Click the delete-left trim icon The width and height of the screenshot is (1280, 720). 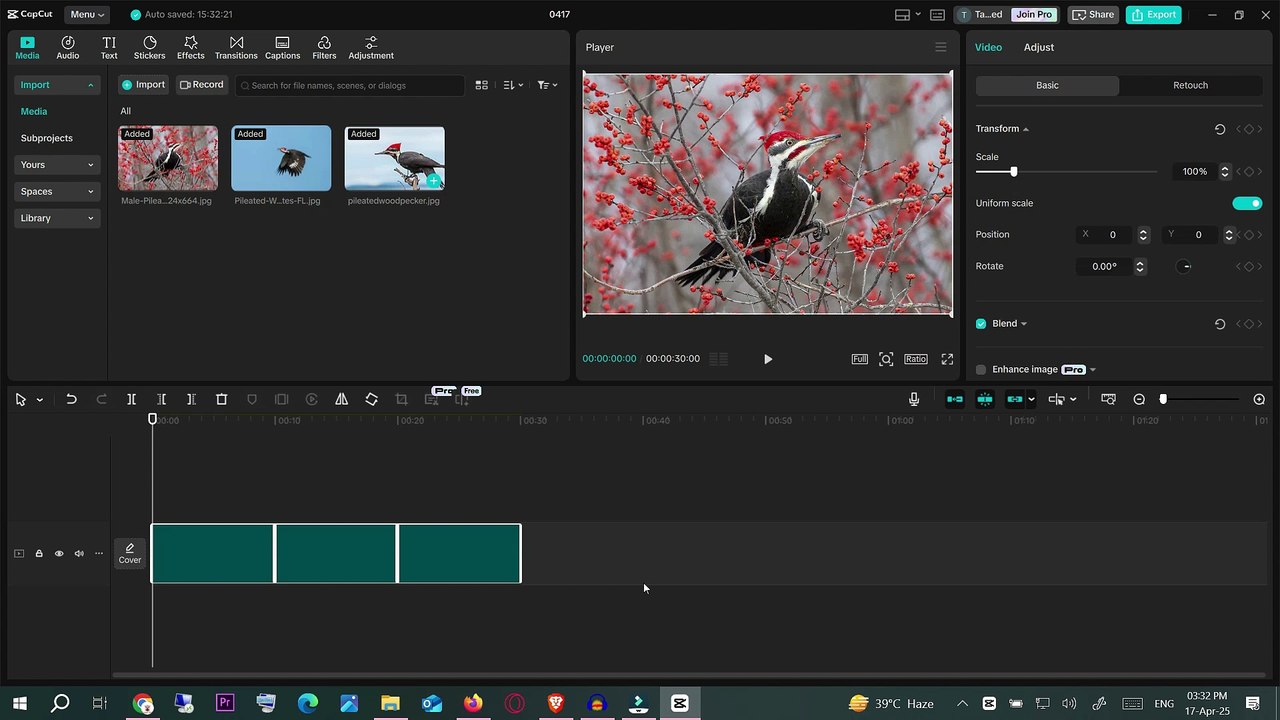click(161, 399)
